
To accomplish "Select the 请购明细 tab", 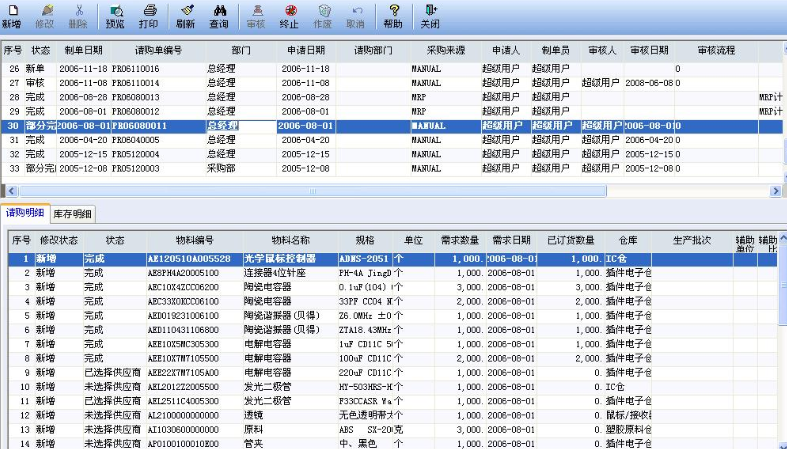I will click(x=25, y=214).
